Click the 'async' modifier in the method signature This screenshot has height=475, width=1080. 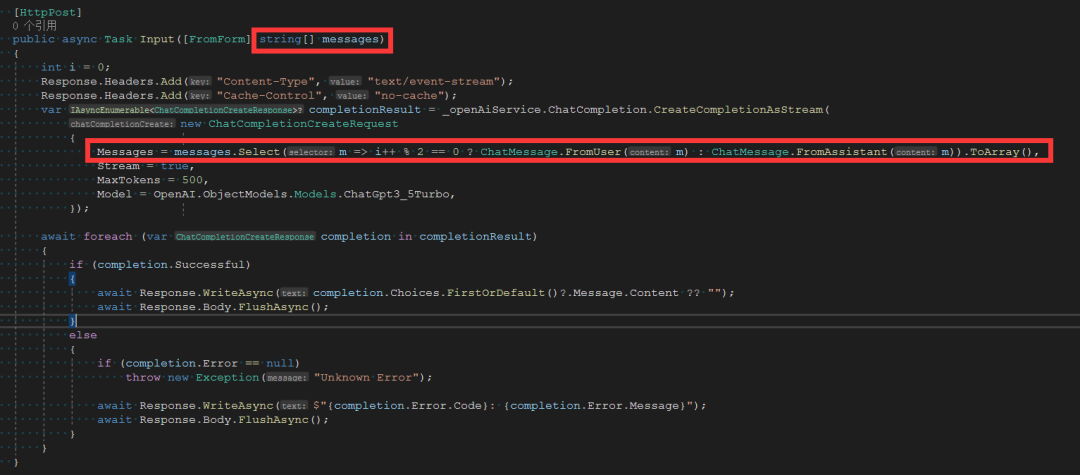[x=80, y=39]
